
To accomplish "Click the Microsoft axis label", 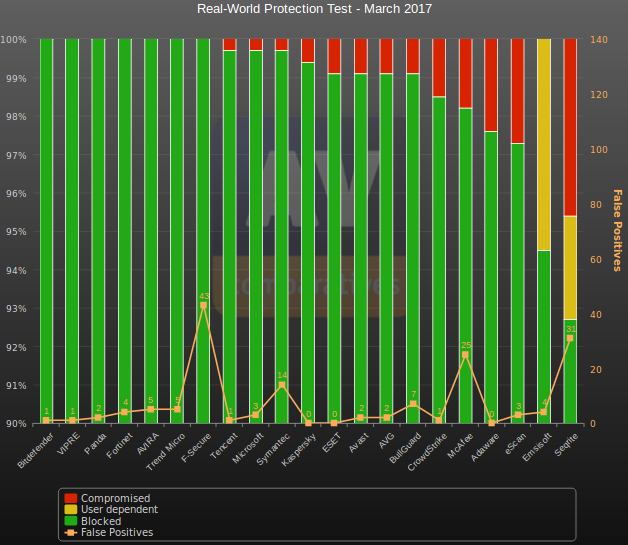I will pos(248,448).
